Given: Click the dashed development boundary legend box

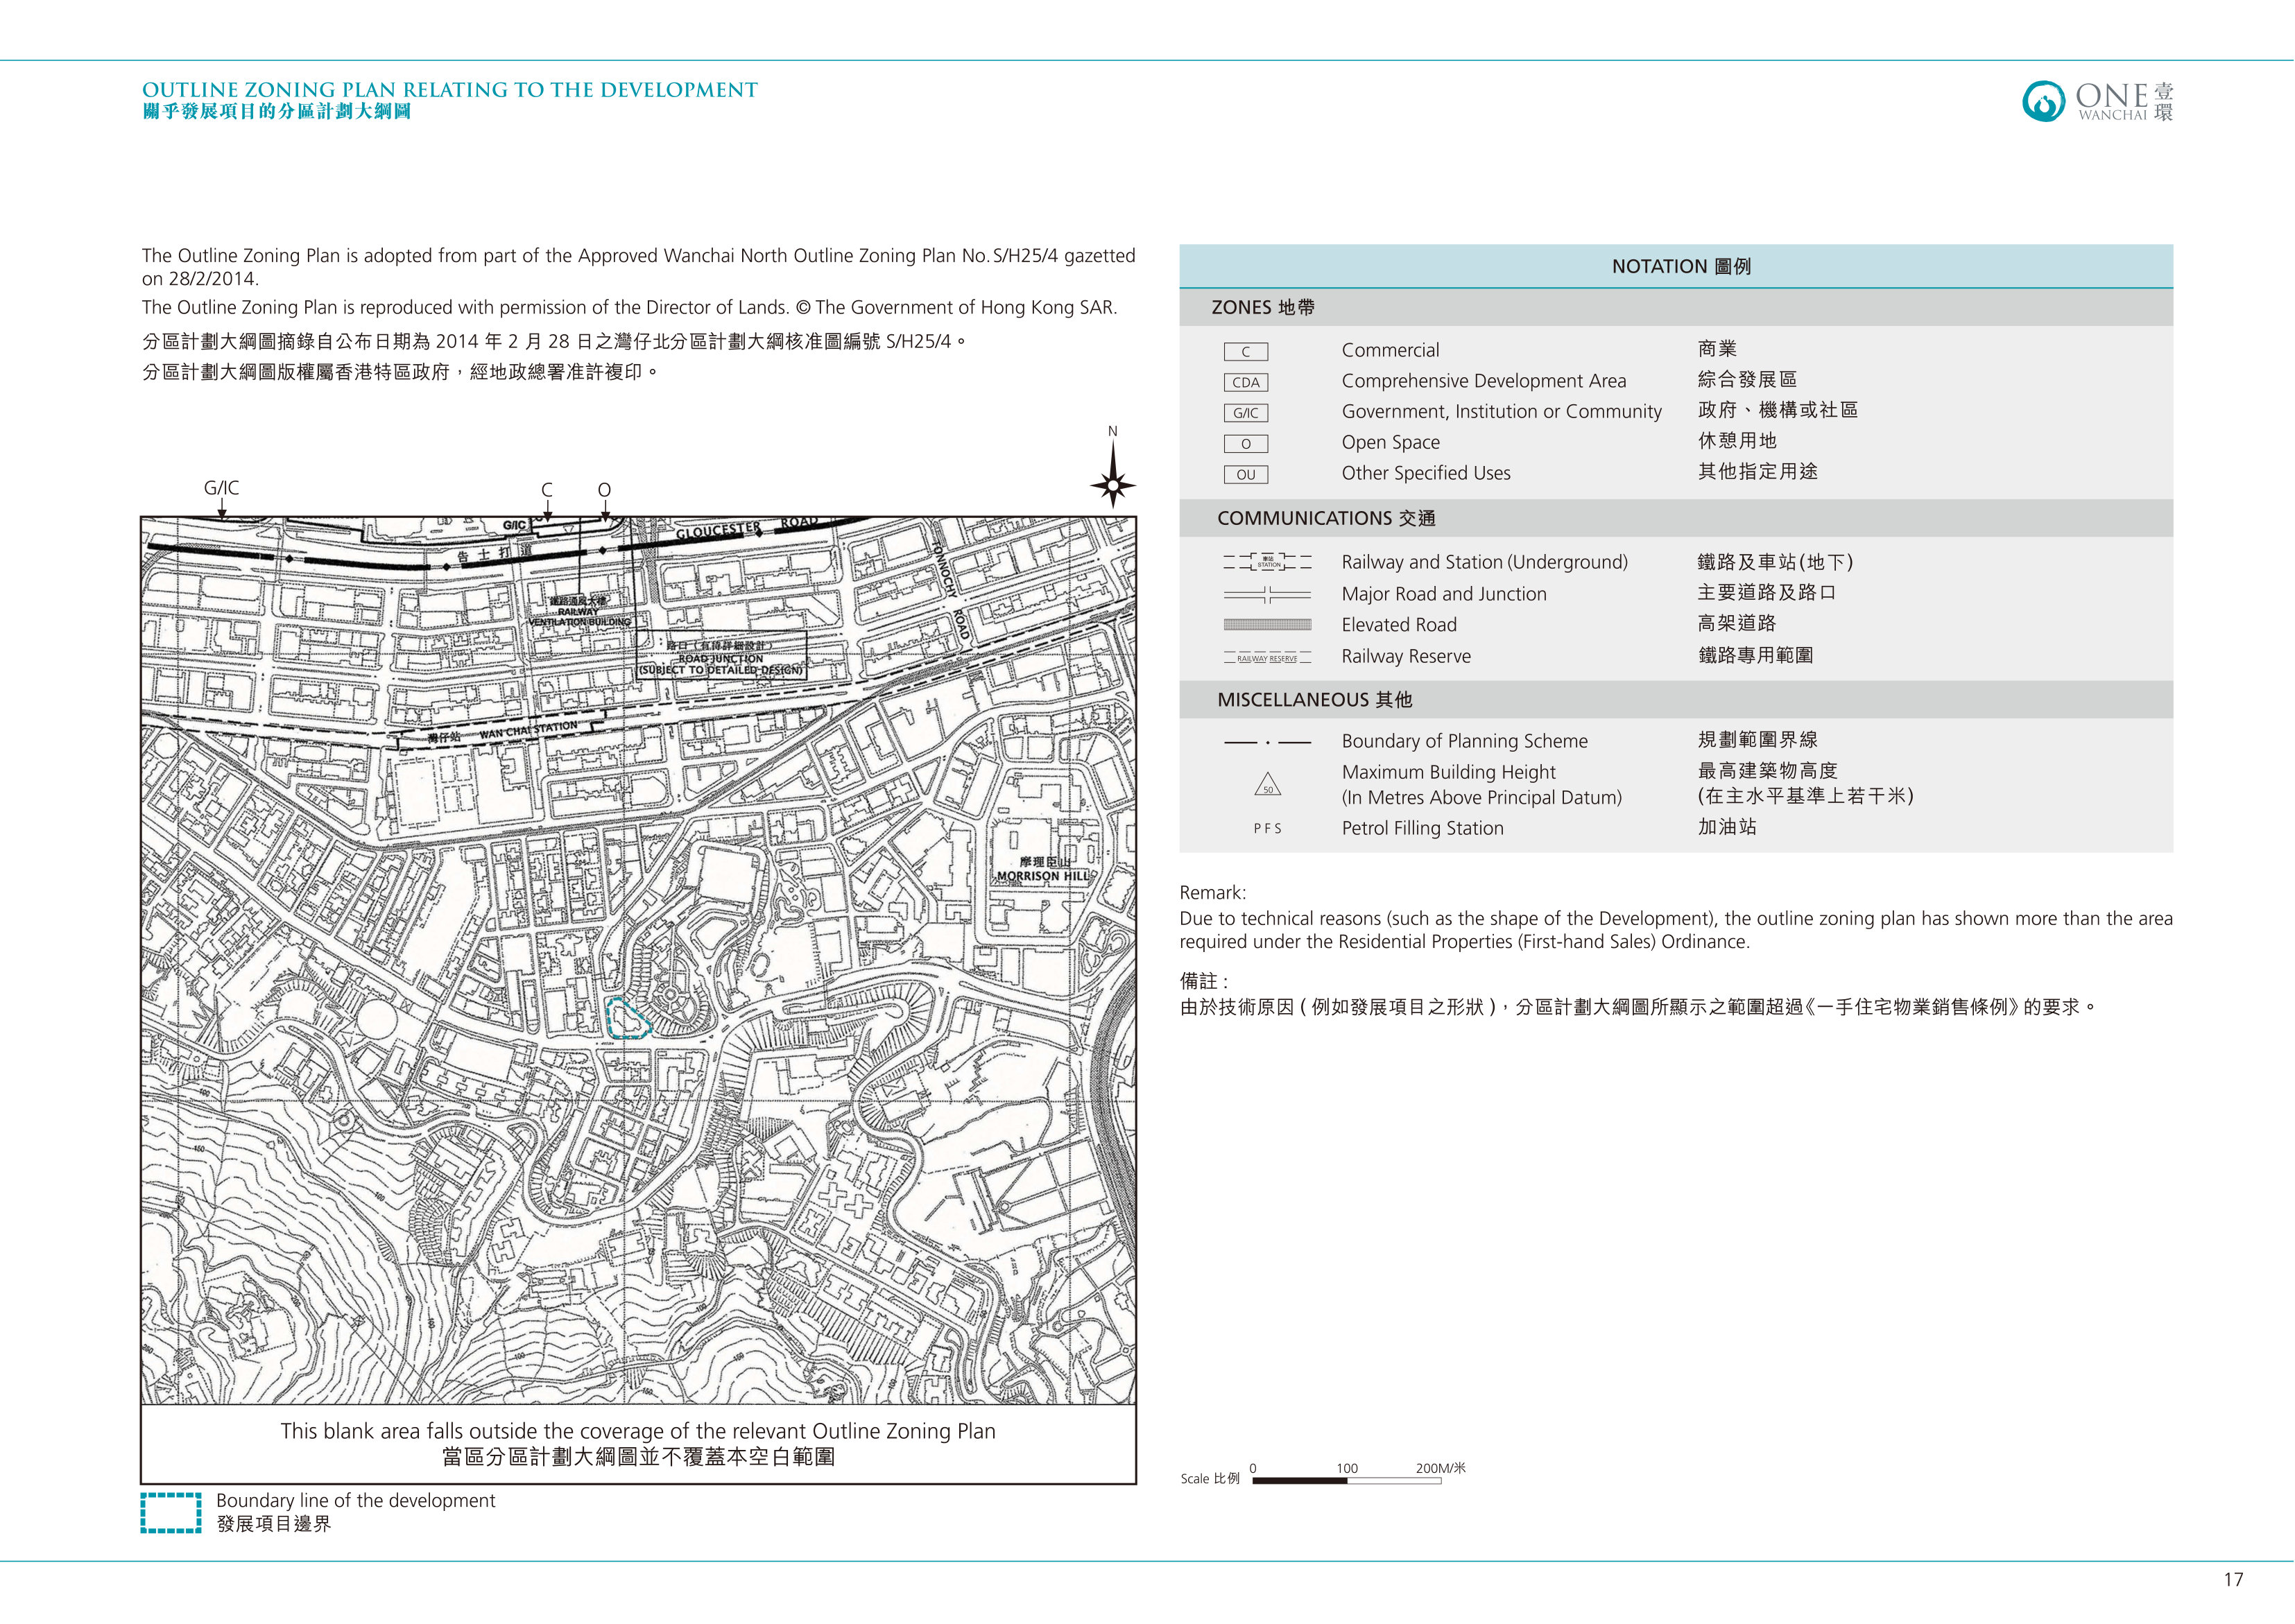Looking at the screenshot, I should 171,1513.
